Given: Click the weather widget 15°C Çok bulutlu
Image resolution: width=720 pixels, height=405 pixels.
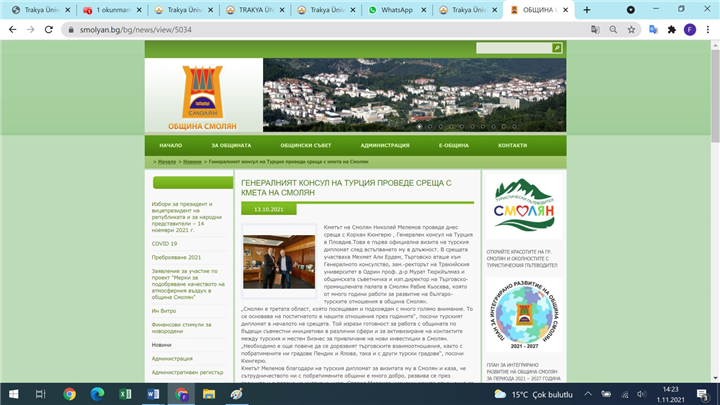Looking at the screenshot, I should [533, 394].
